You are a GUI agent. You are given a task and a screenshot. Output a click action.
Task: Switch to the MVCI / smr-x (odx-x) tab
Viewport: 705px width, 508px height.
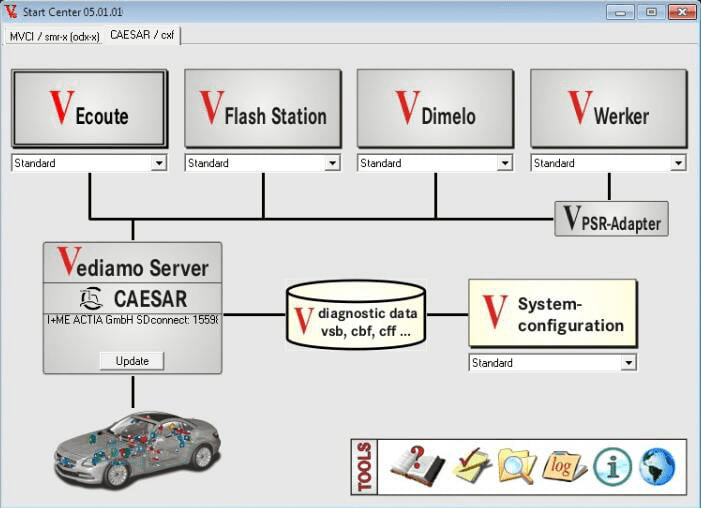54,36
